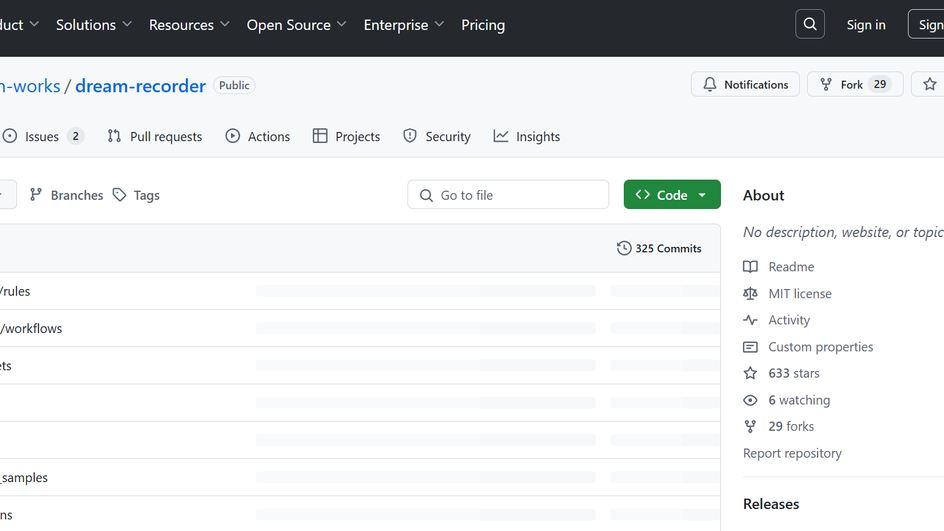View the Tags list
The width and height of the screenshot is (944, 531).
coord(136,195)
